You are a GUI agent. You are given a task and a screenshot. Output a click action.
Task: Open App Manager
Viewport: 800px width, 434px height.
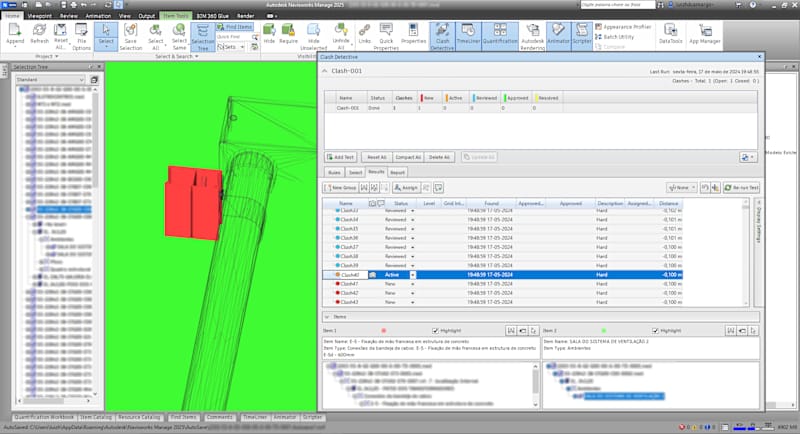[705, 34]
